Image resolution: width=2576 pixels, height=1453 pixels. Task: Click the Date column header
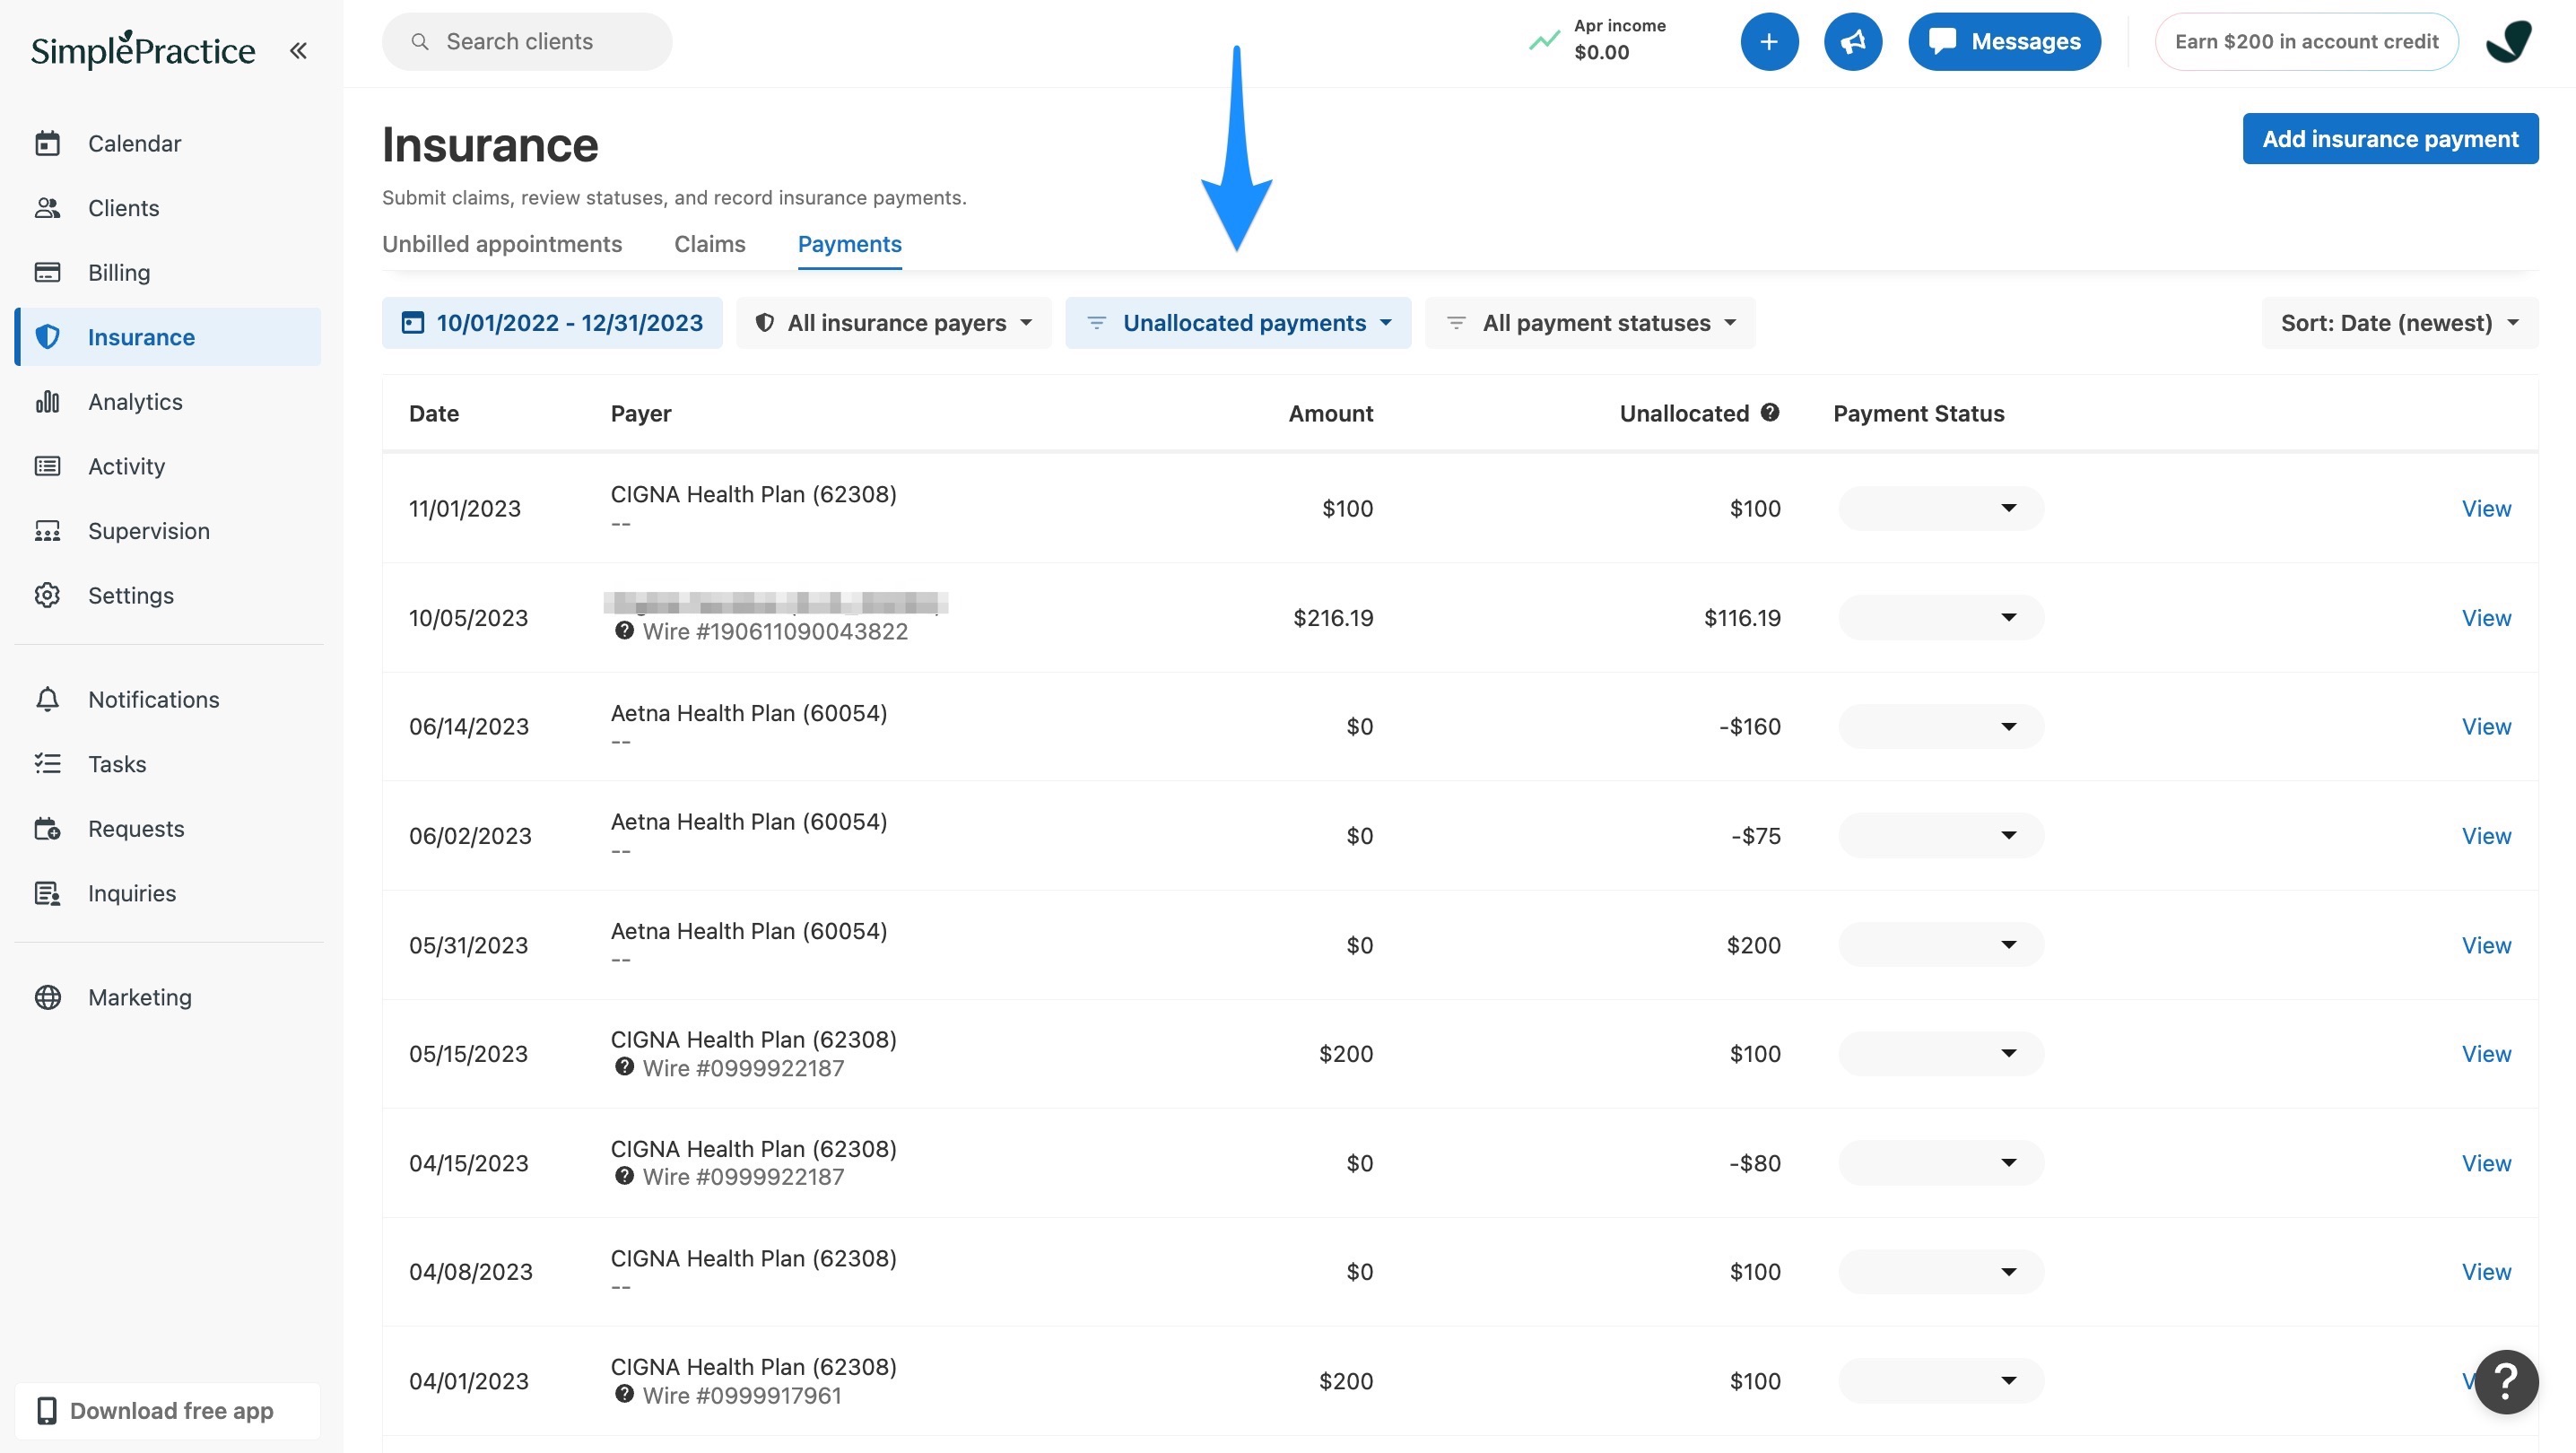coord(434,413)
